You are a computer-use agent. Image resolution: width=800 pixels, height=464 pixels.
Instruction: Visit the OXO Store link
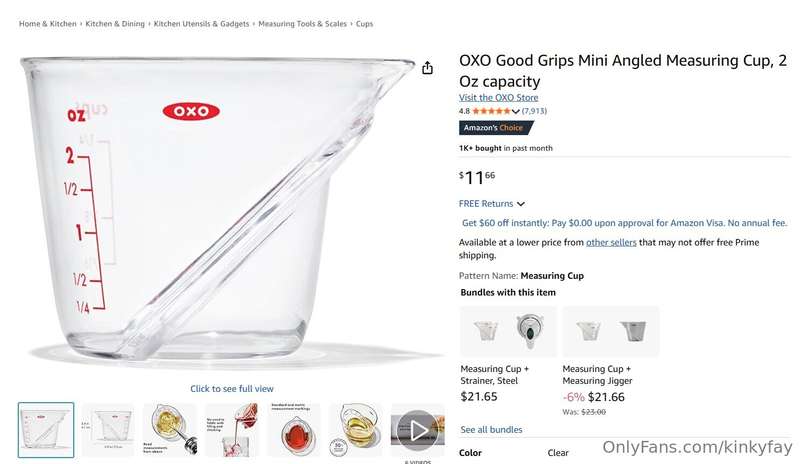pyautogui.click(x=498, y=97)
